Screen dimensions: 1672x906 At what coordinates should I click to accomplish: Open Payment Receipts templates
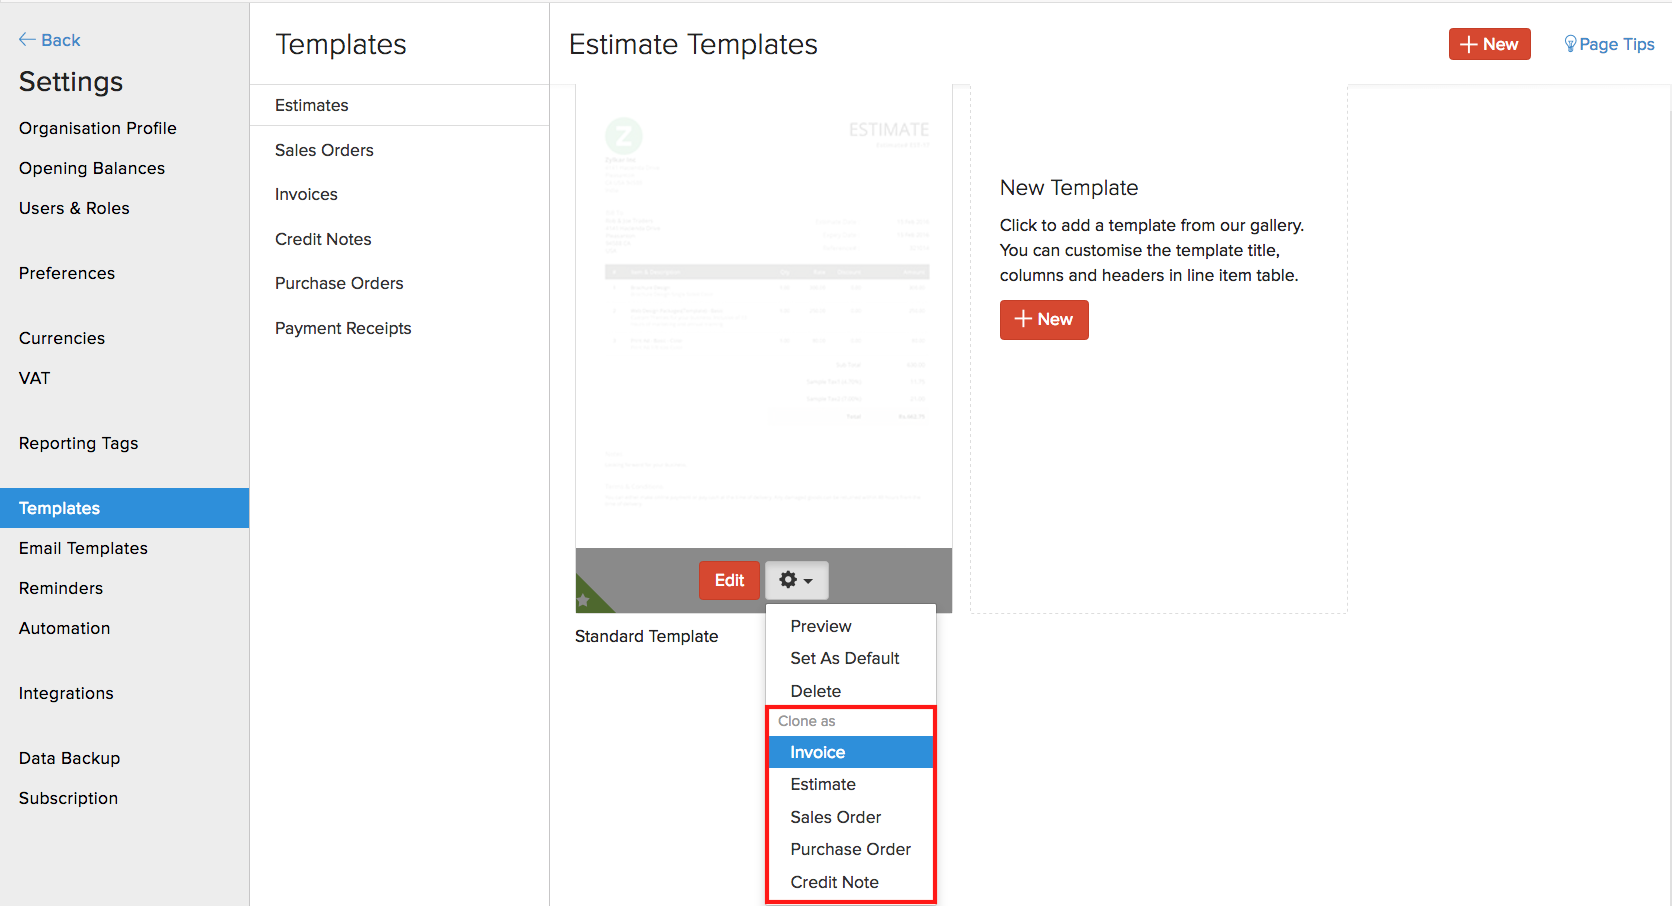(343, 328)
